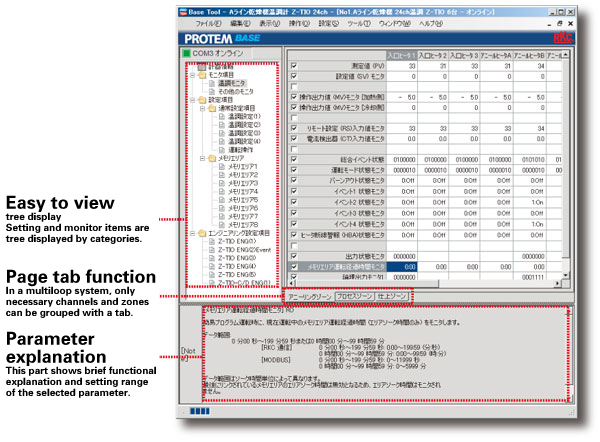Viewport: 600px width, 442px height.
Task: Open the 操作(O) menu
Action: click(299, 24)
